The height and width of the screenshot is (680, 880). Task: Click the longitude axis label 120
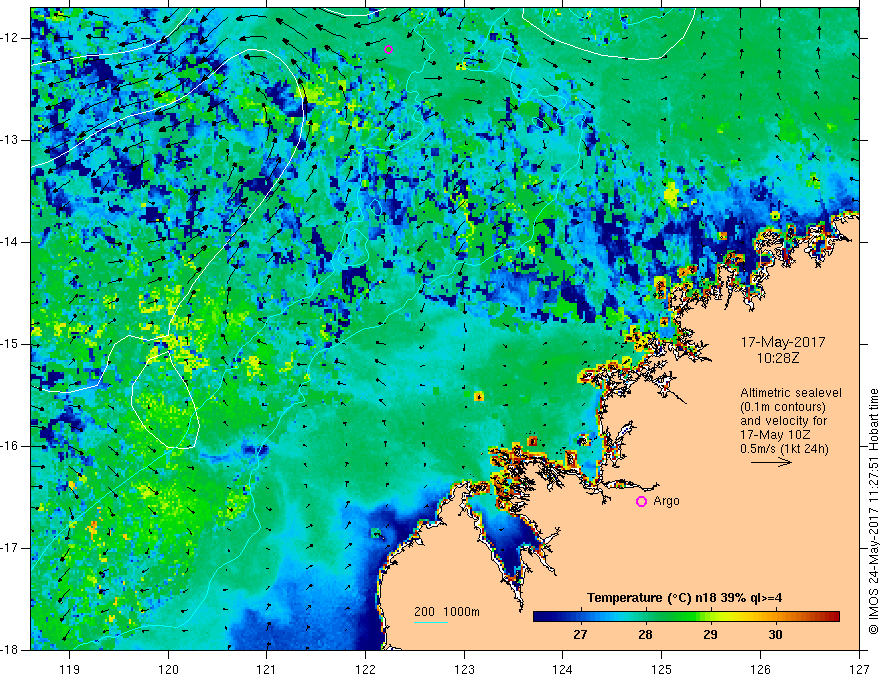[x=168, y=669]
